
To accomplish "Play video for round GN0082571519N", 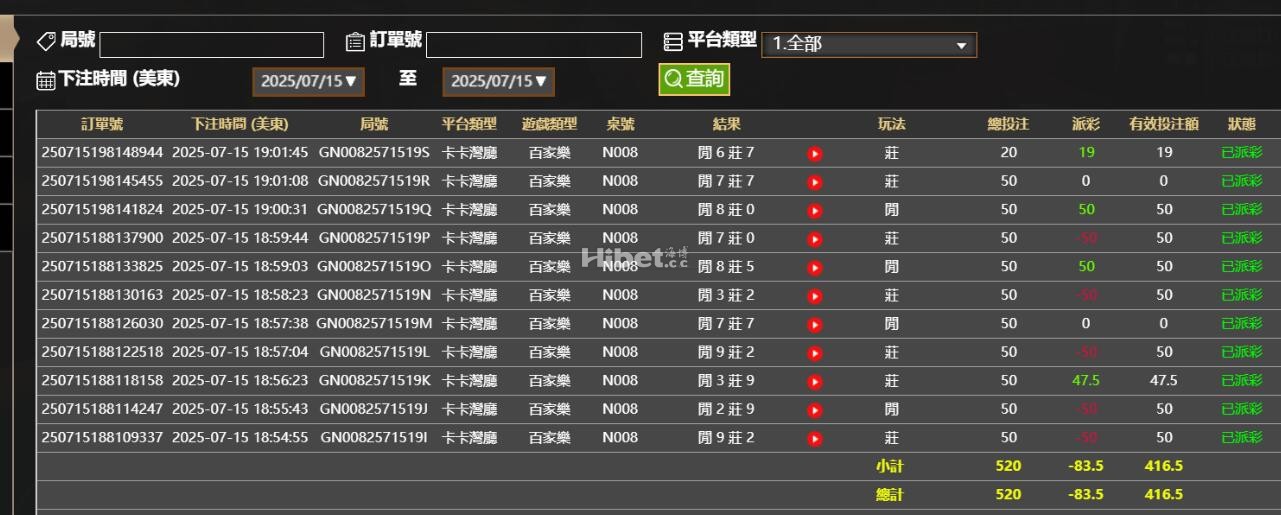I will [x=815, y=296].
